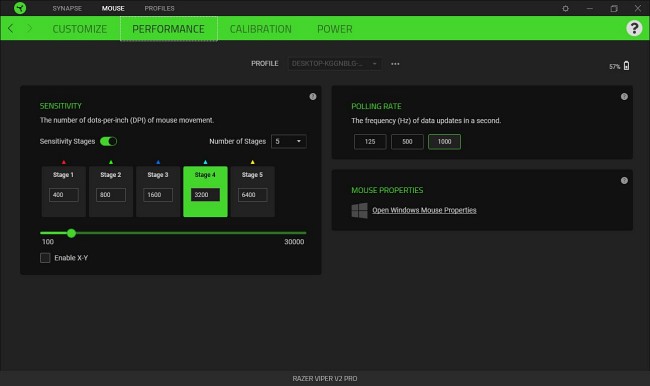Screen dimensions: 650x386
Task: Click the Razer logo icon
Action: [19, 8]
